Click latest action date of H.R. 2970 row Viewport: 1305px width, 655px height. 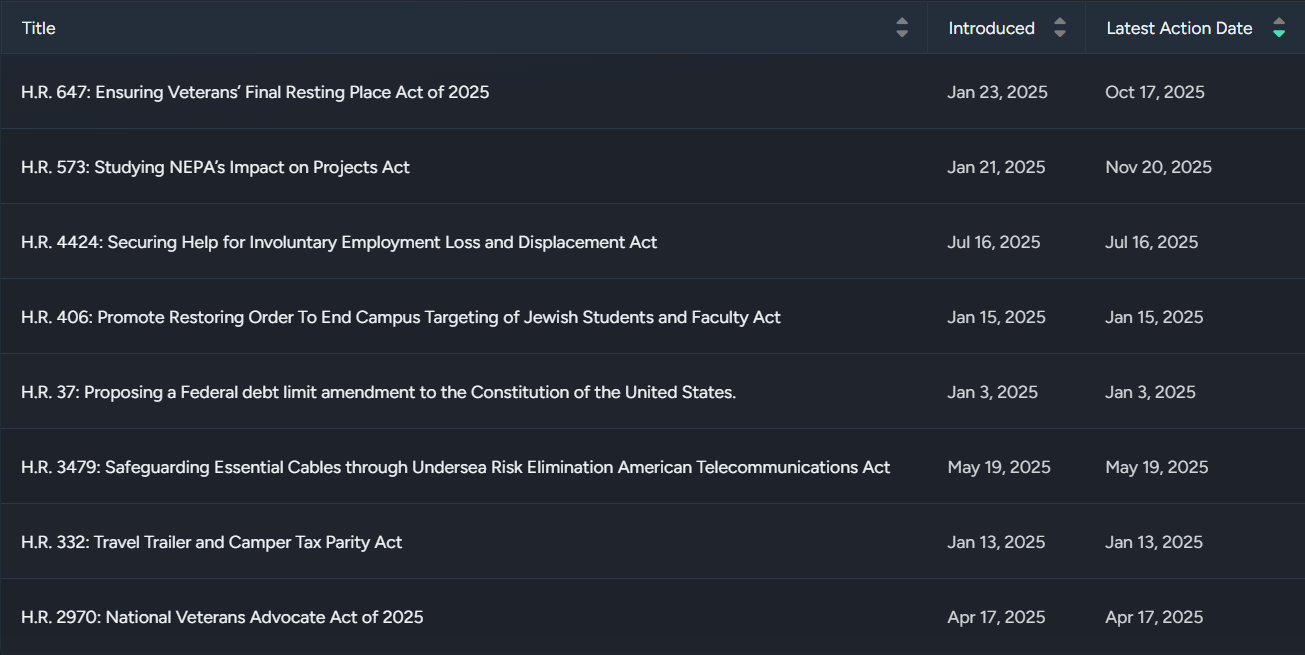coord(1154,617)
